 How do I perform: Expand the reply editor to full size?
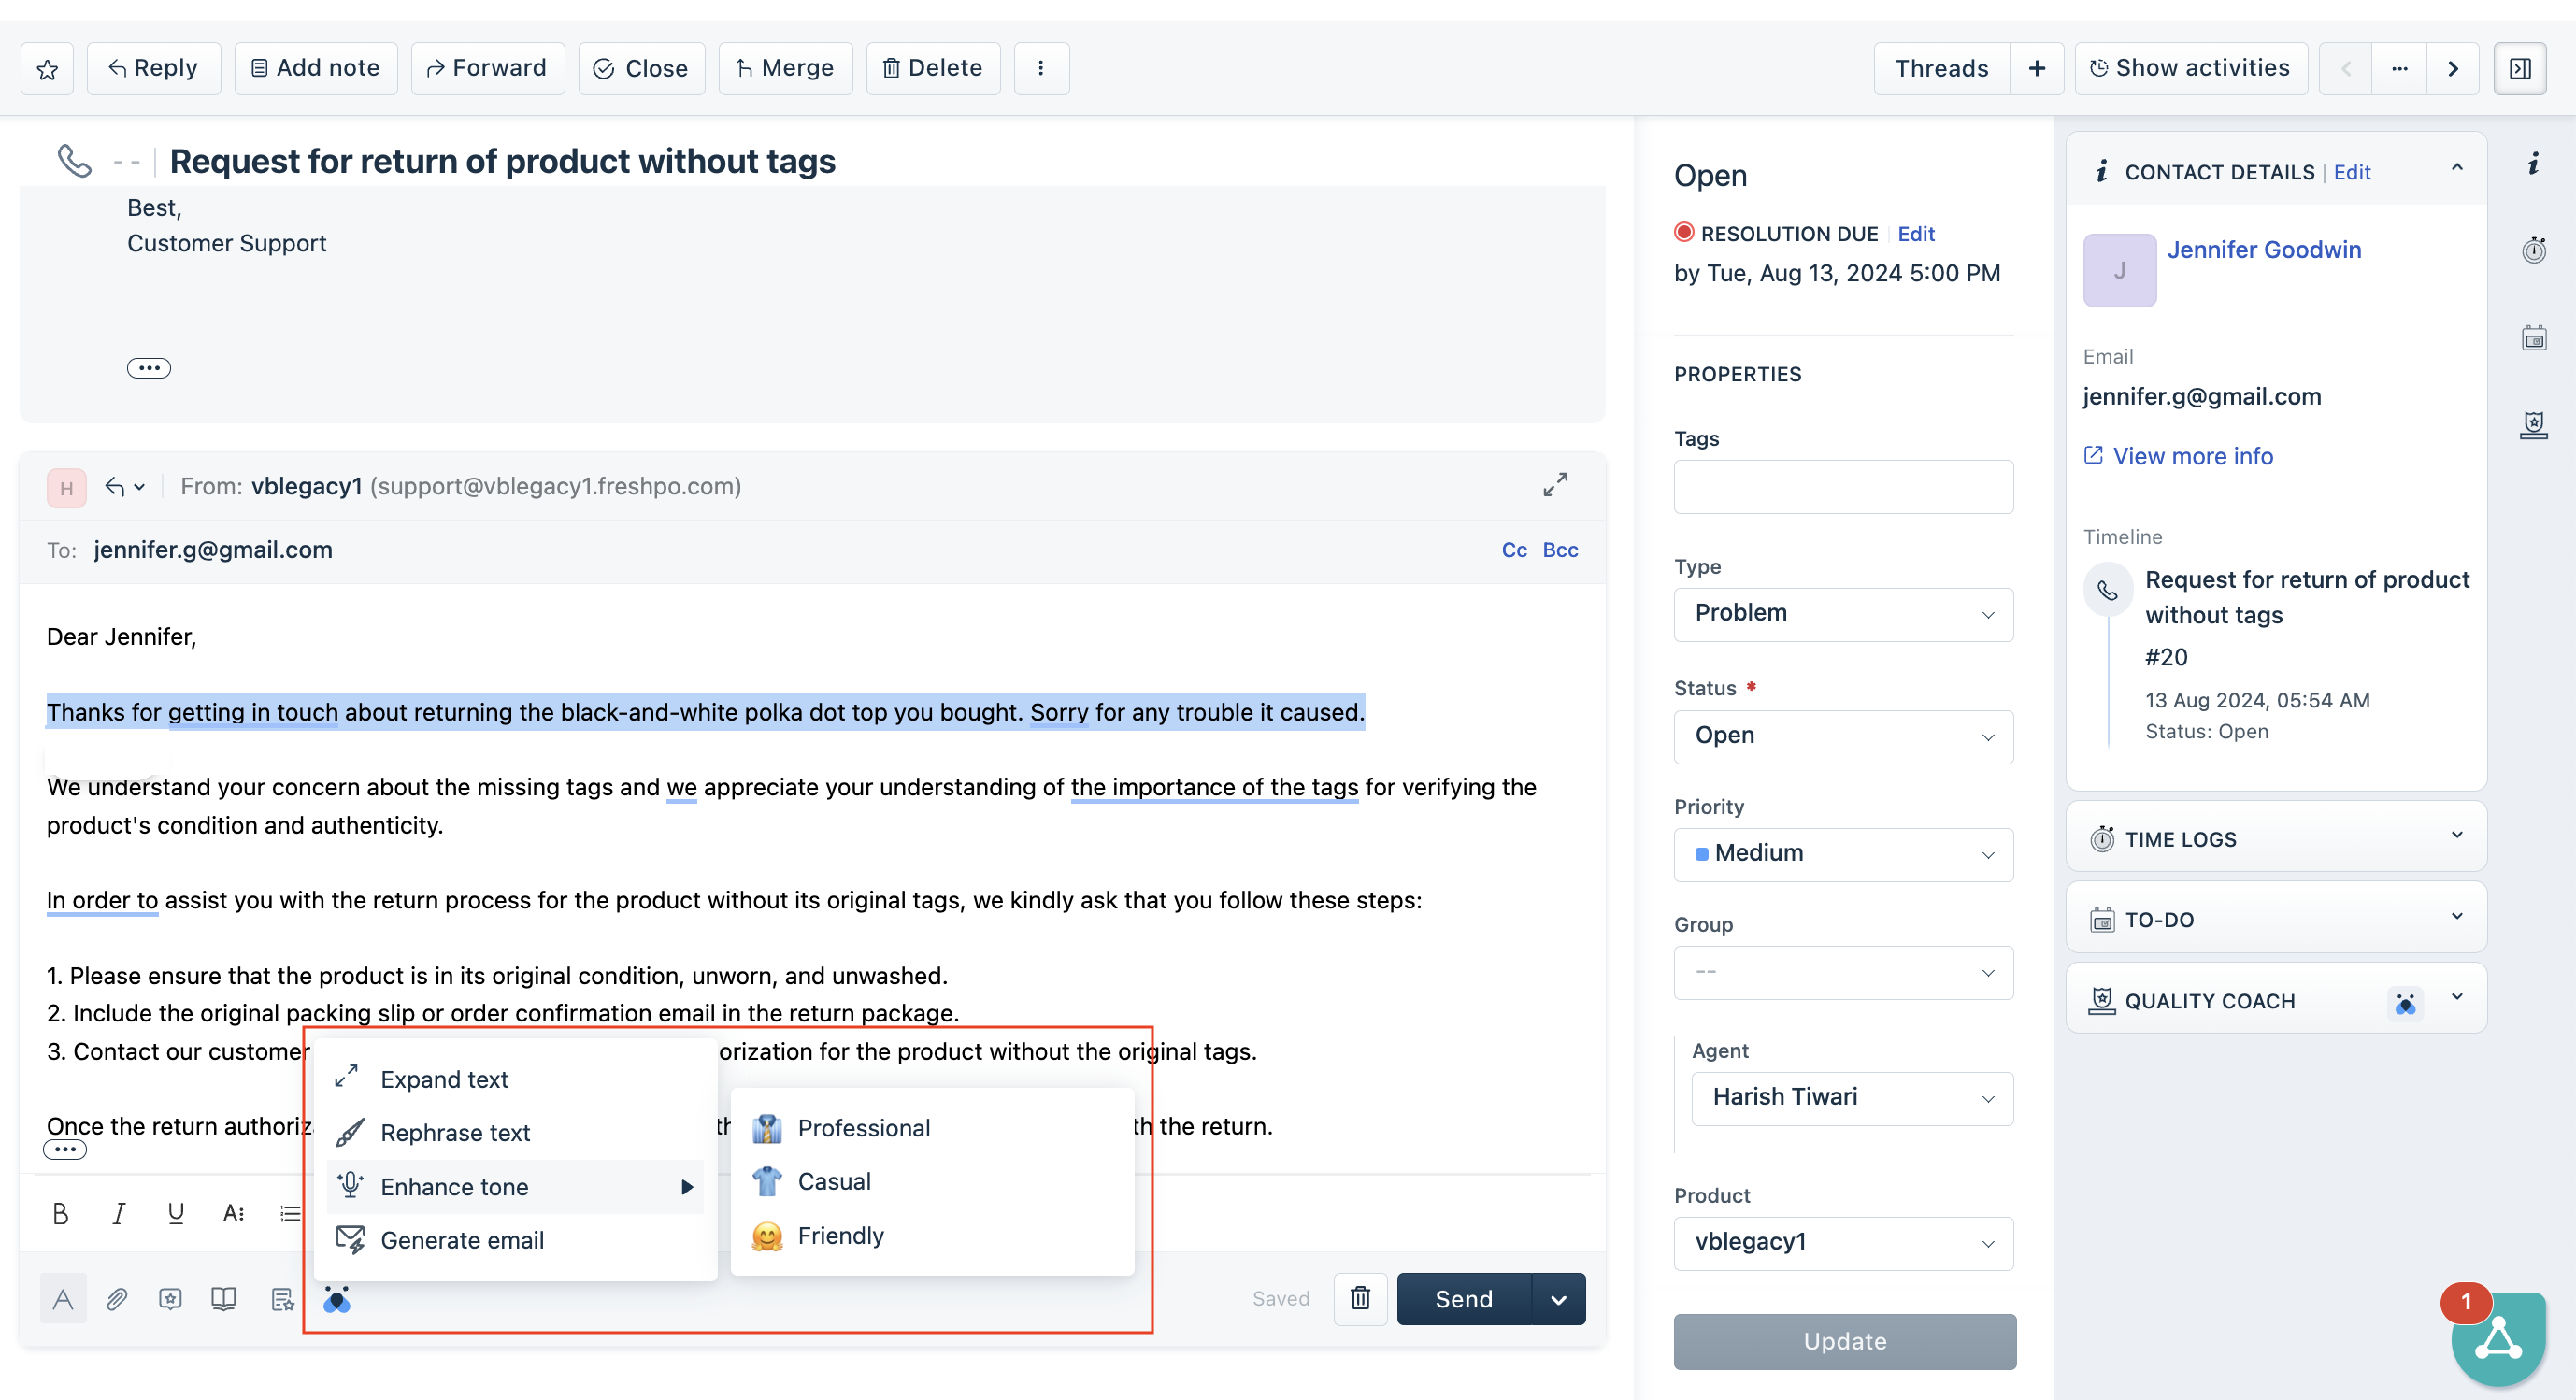pyautogui.click(x=1554, y=485)
